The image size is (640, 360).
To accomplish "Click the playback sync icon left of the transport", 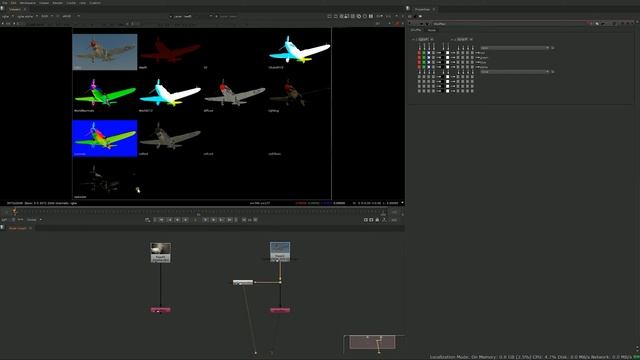I will (x=147, y=220).
